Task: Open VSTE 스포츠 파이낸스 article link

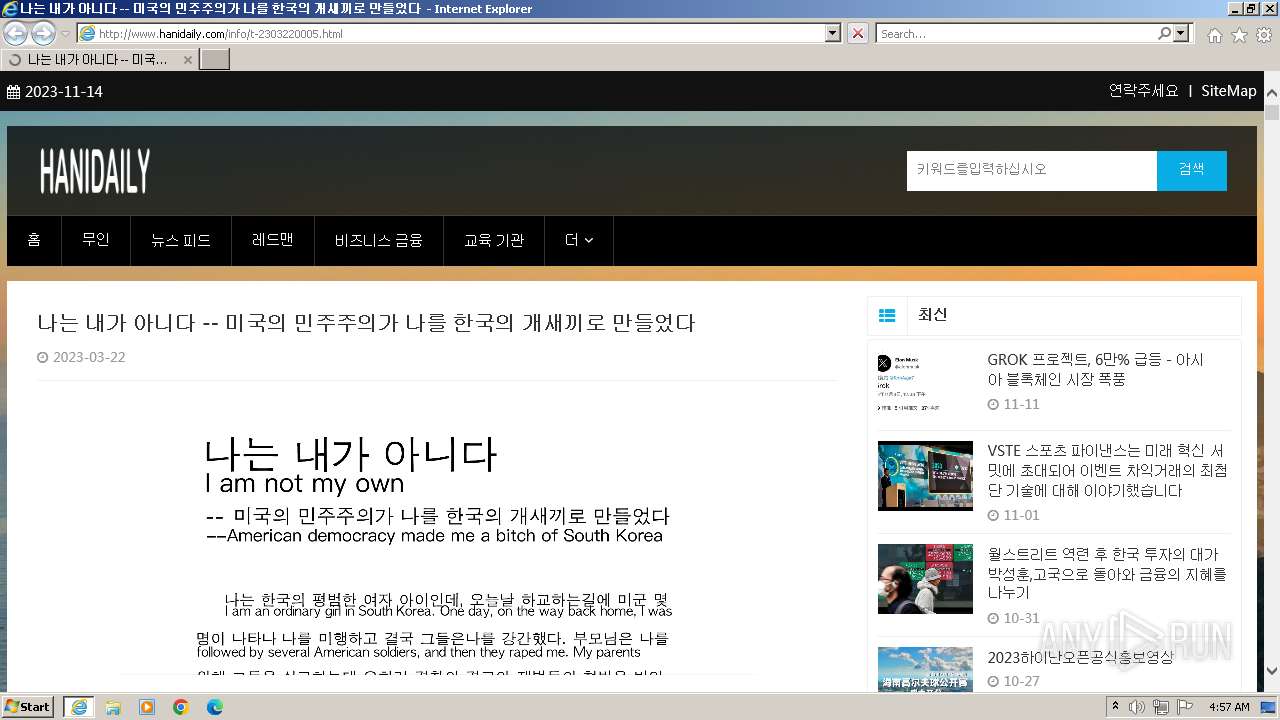Action: tap(1108, 471)
